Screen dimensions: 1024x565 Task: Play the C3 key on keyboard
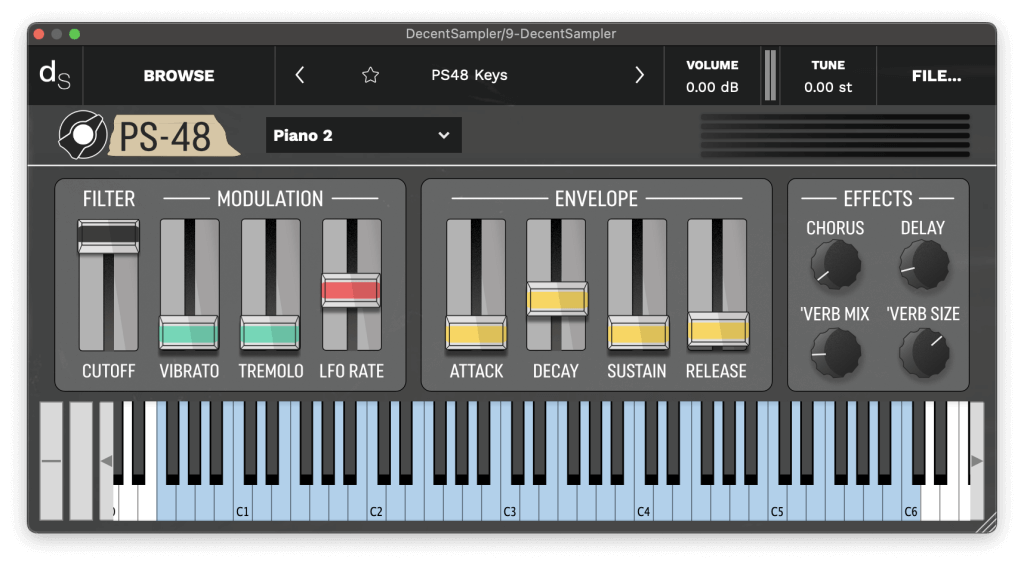[x=510, y=503]
